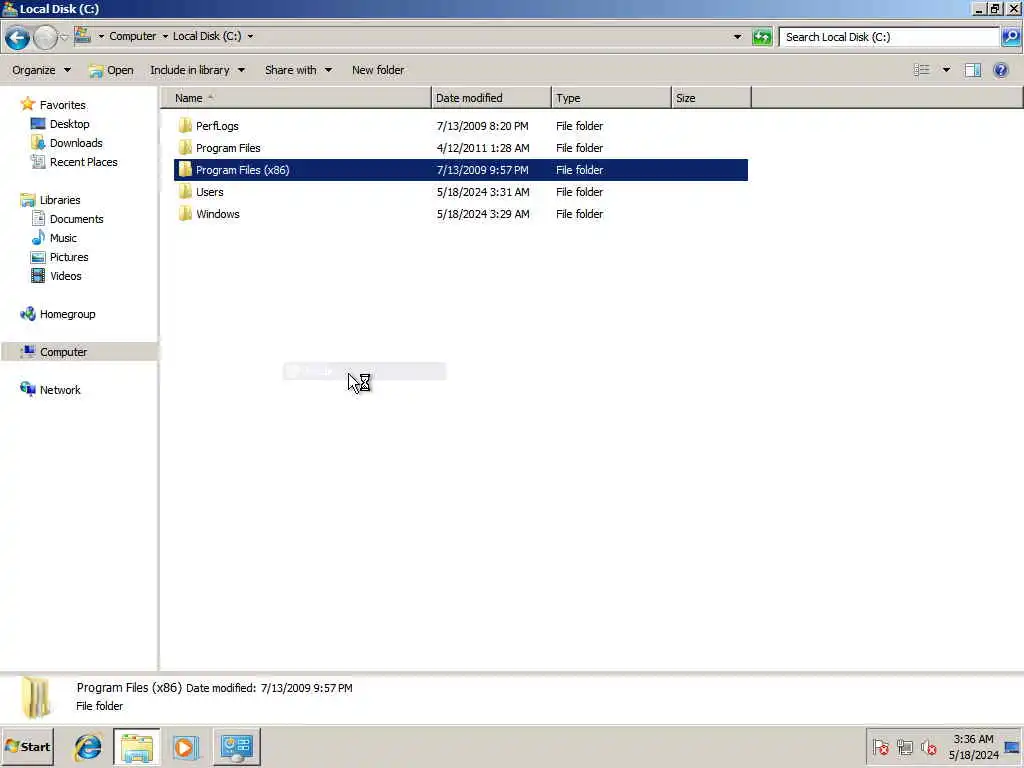
Task: Open the Music library
Action: pyautogui.click(x=63, y=238)
